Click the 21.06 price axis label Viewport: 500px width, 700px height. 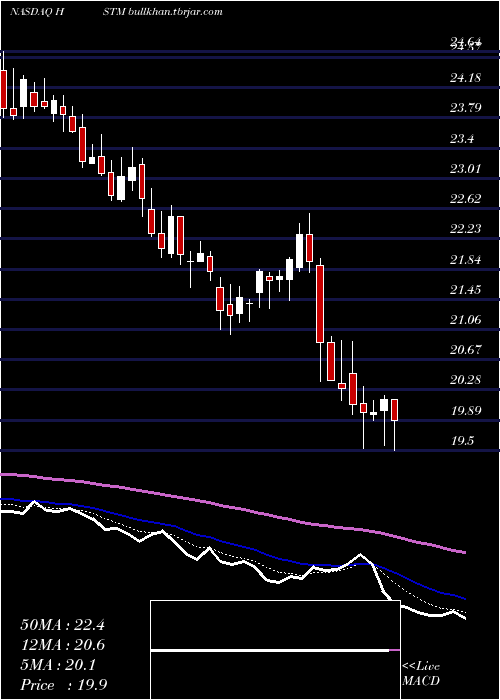(465, 320)
